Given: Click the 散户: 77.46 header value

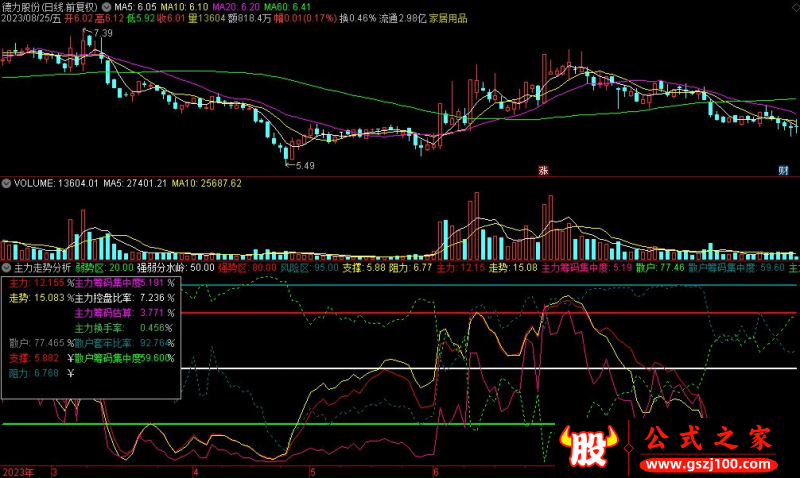Looking at the screenshot, I should point(661,268).
